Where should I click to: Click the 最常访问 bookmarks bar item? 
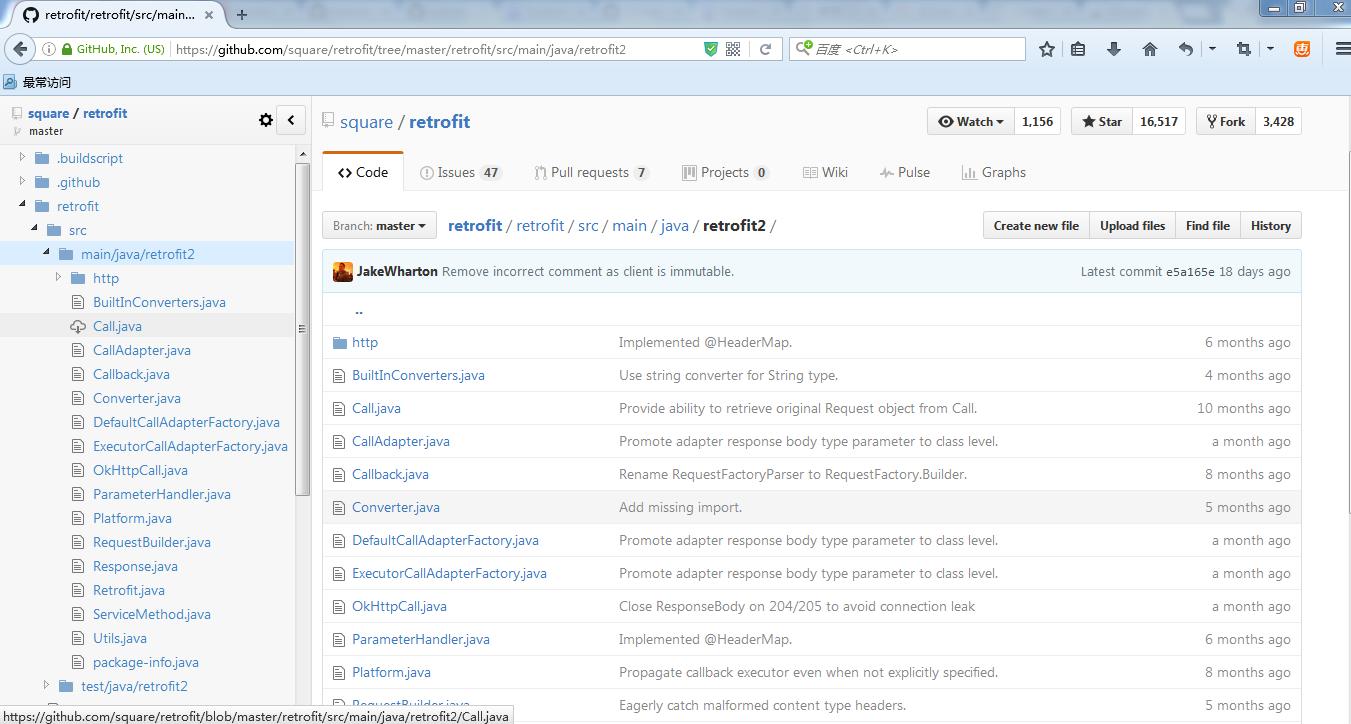pos(38,82)
